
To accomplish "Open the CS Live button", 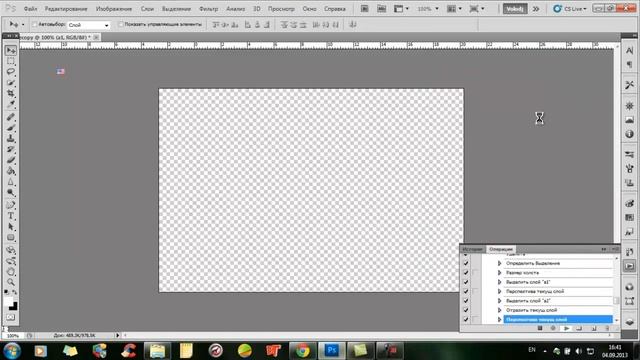I will tap(570, 9).
